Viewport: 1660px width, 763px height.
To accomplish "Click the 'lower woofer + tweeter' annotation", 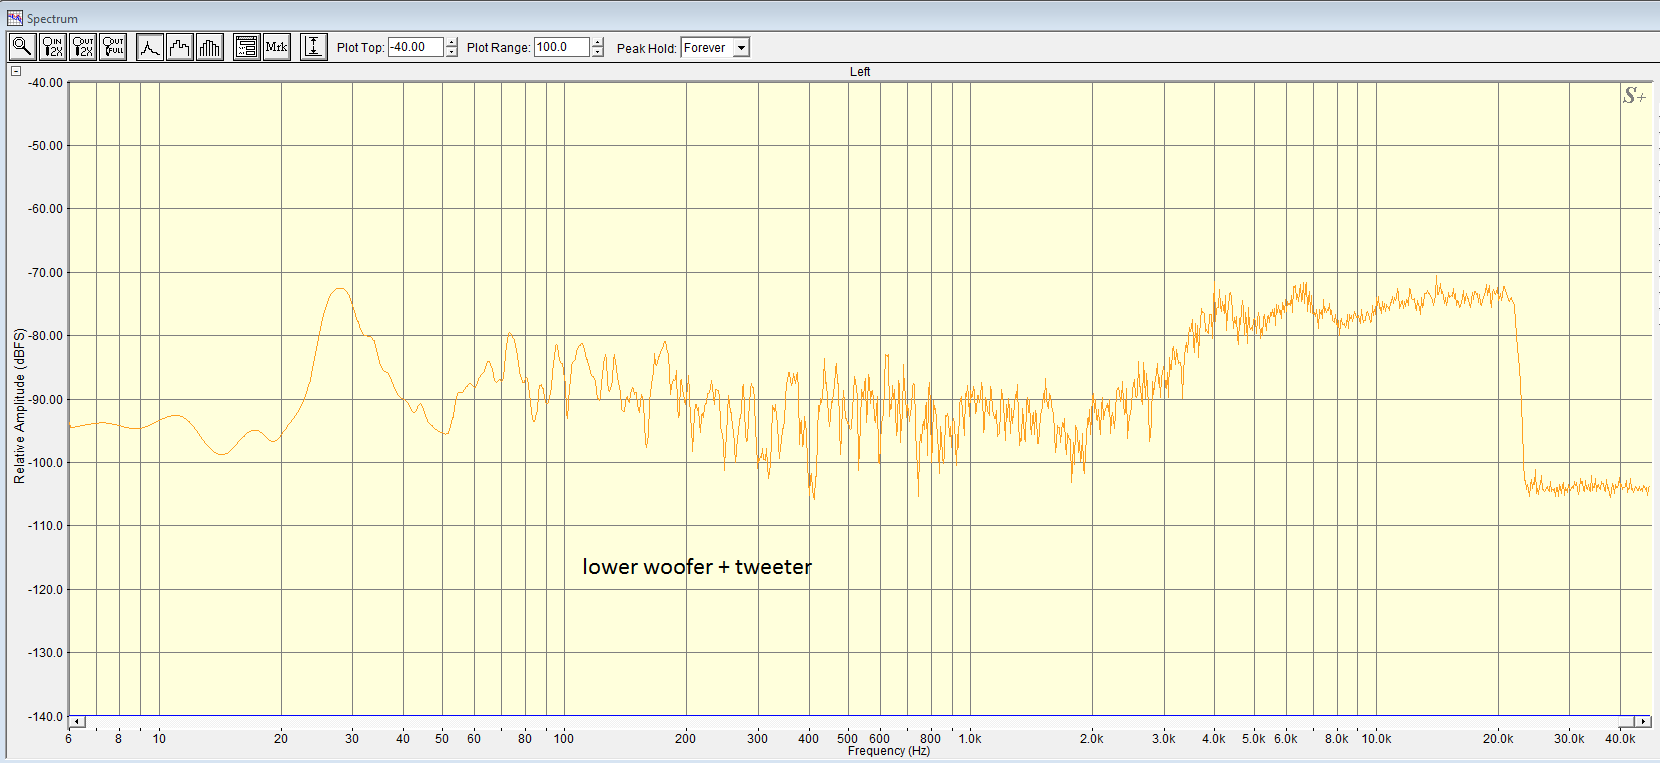I will click(x=697, y=567).
